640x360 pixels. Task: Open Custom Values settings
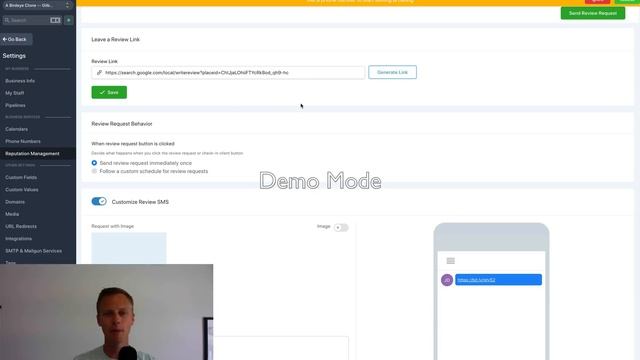[x=22, y=190]
